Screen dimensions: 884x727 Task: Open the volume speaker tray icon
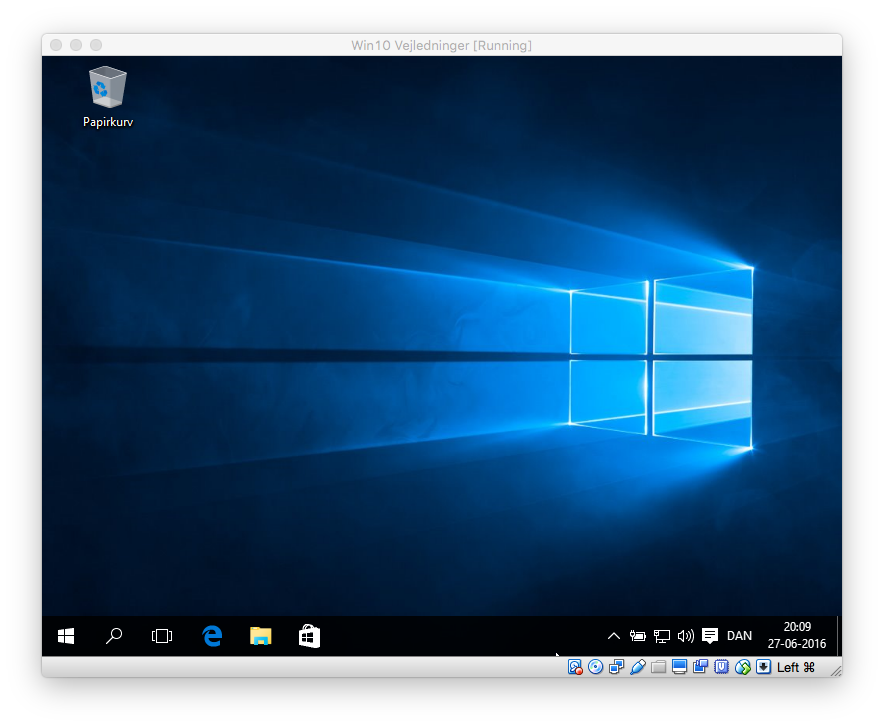click(686, 636)
